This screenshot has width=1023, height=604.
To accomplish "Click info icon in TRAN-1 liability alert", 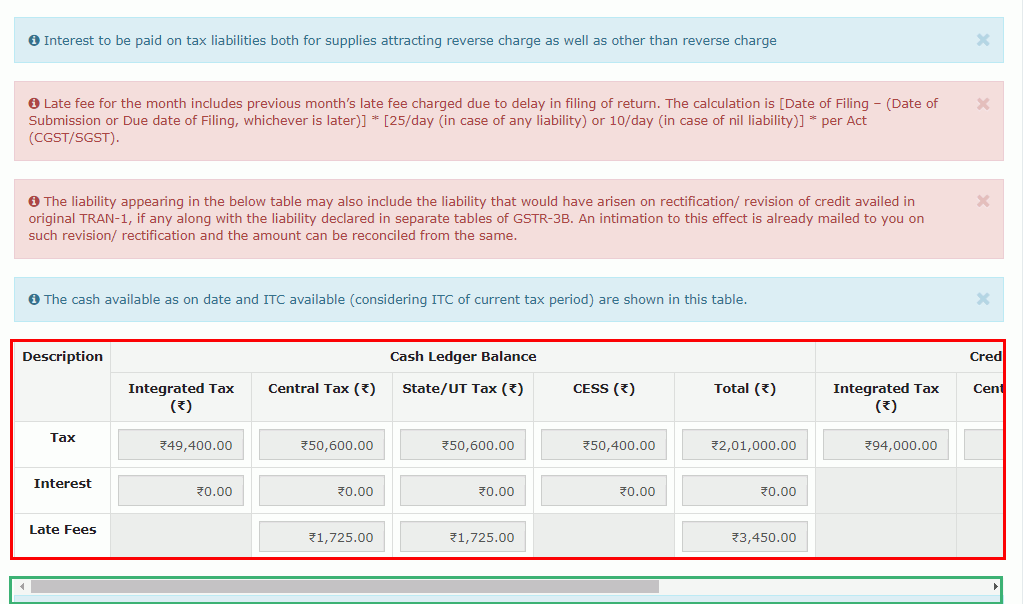I will (34, 202).
